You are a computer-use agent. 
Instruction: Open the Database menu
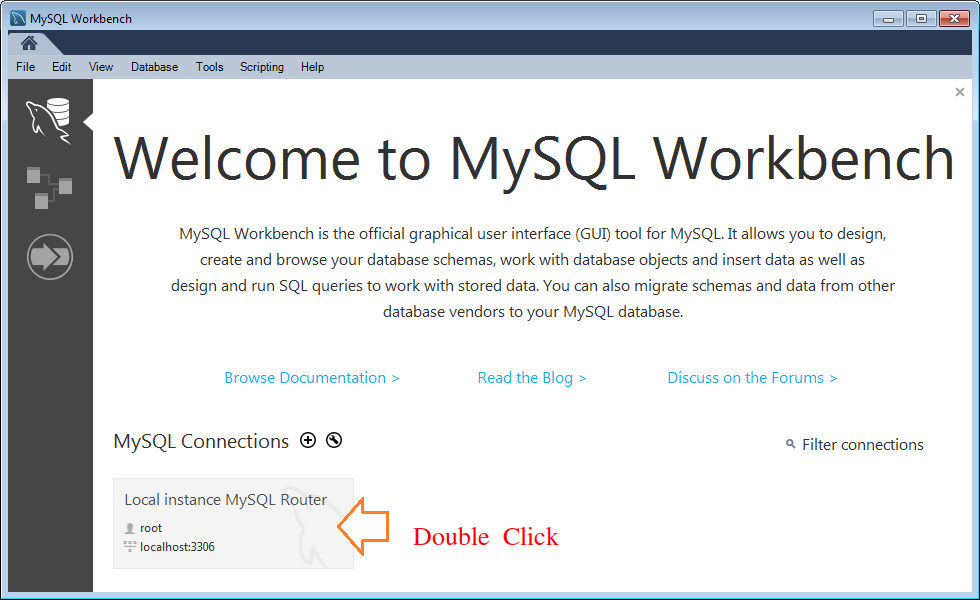[154, 67]
